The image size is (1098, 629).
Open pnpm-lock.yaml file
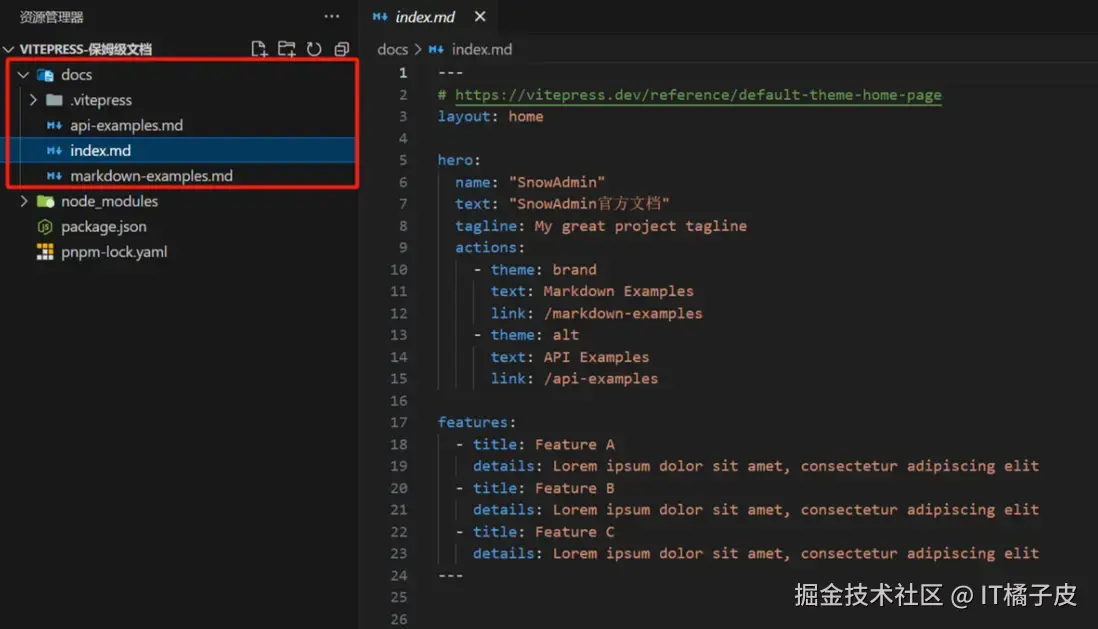114,251
